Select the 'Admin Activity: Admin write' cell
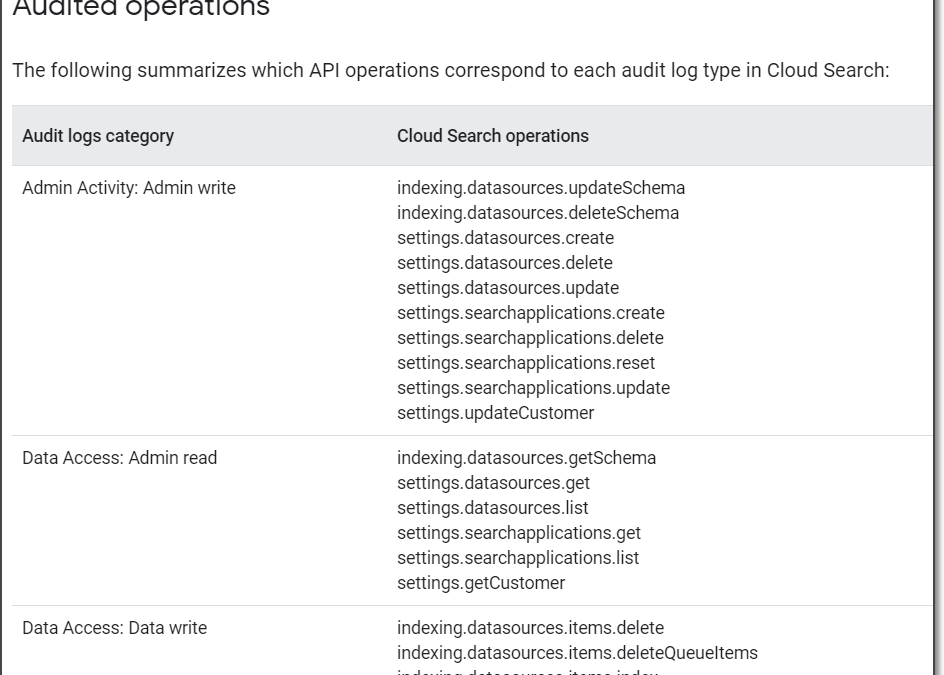 (x=129, y=188)
